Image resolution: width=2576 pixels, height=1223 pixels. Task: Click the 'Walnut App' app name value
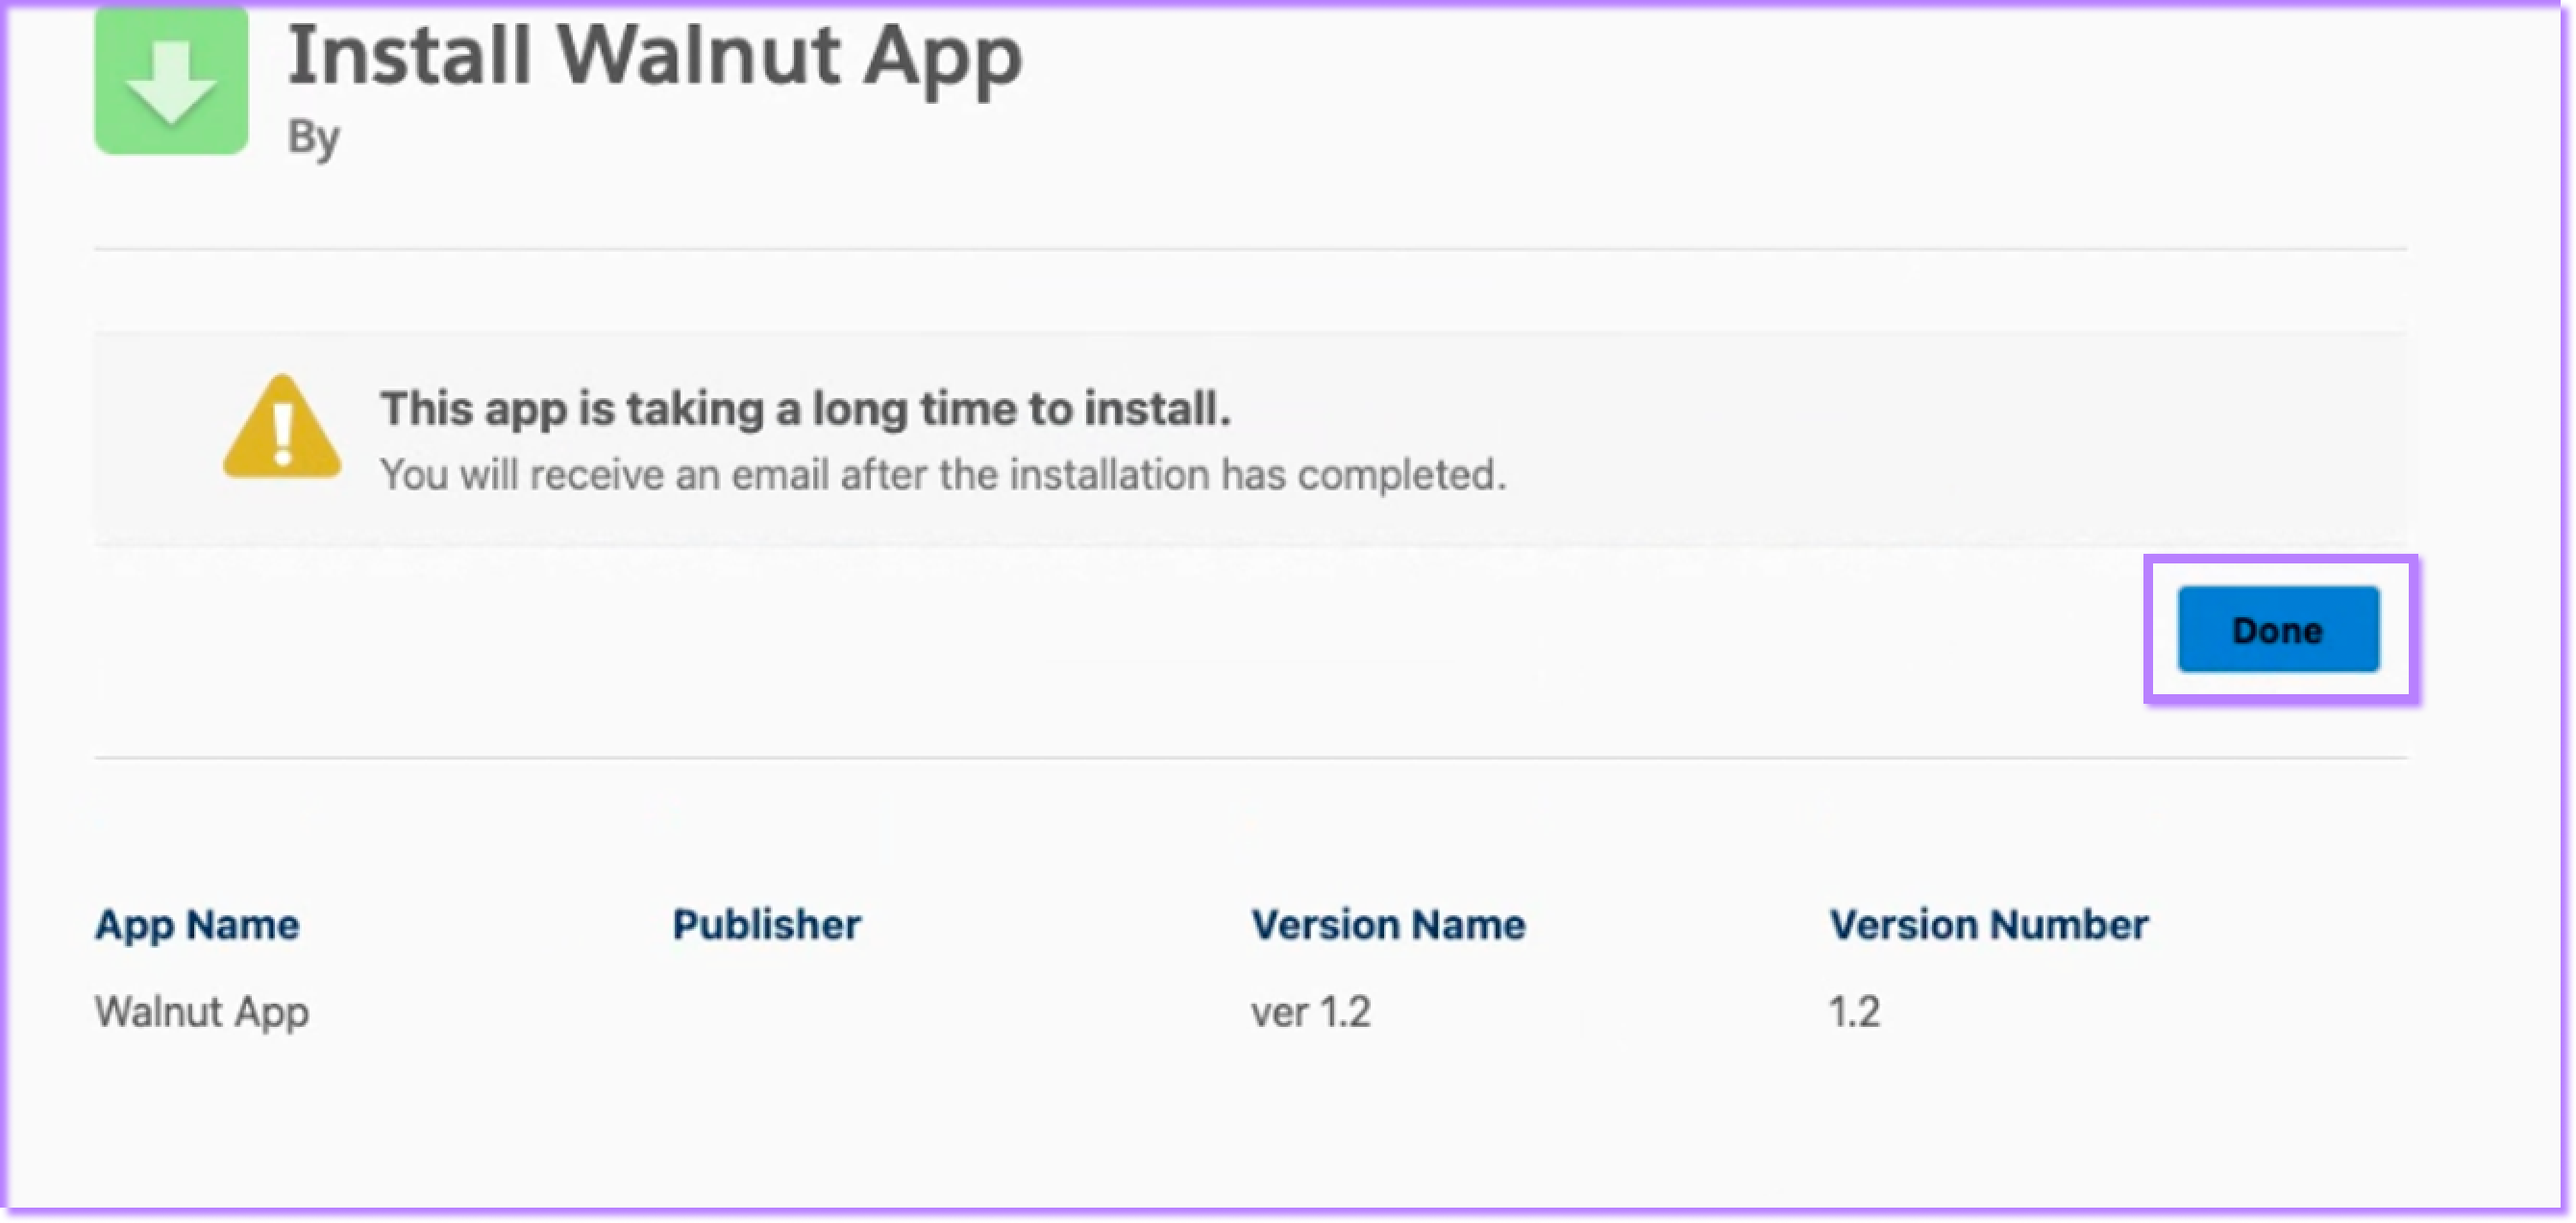click(x=202, y=1011)
